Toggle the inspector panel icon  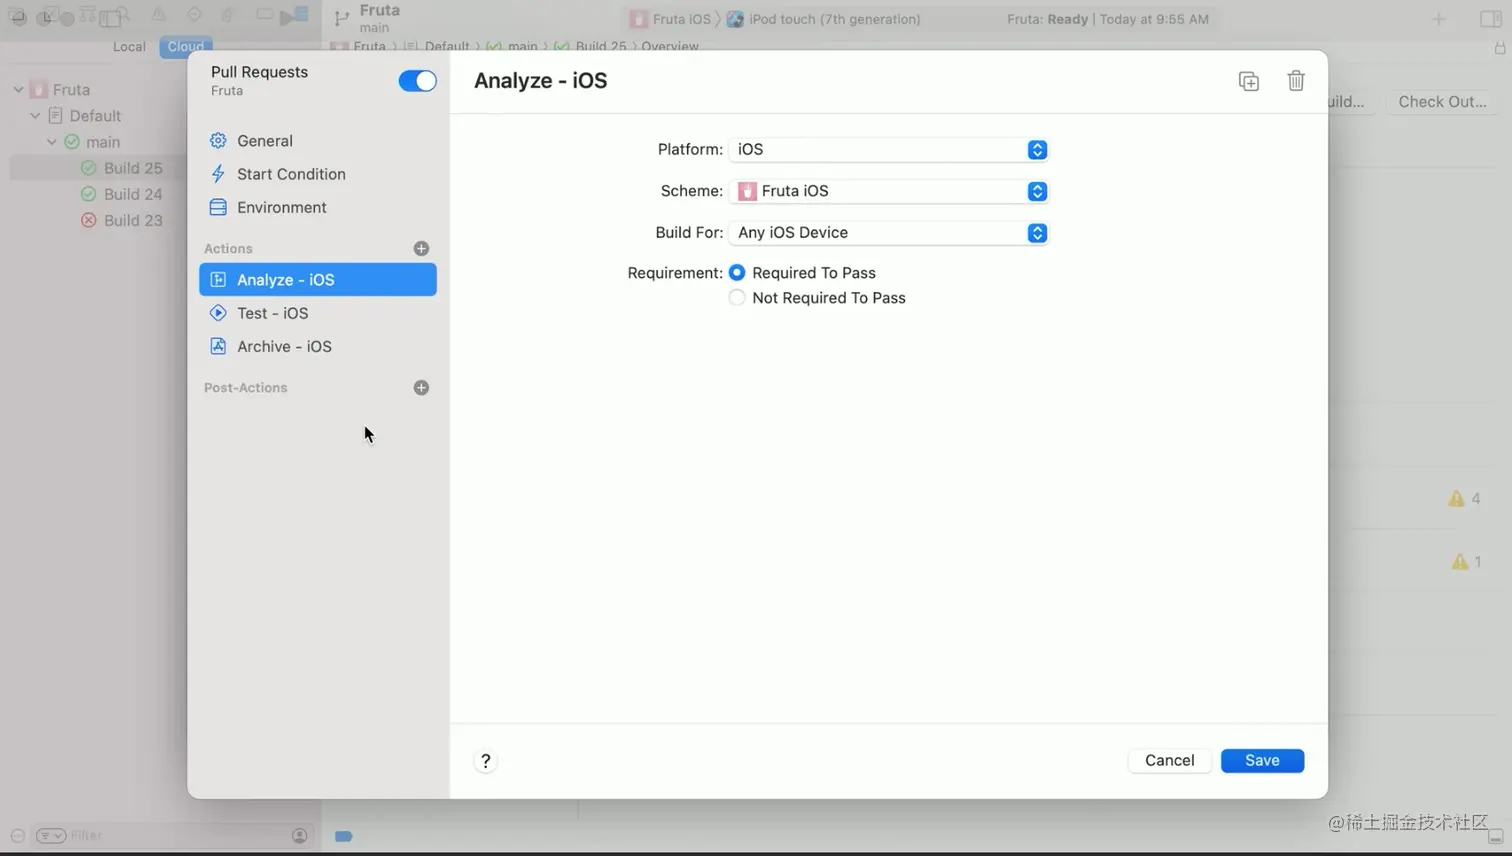pos(1490,19)
